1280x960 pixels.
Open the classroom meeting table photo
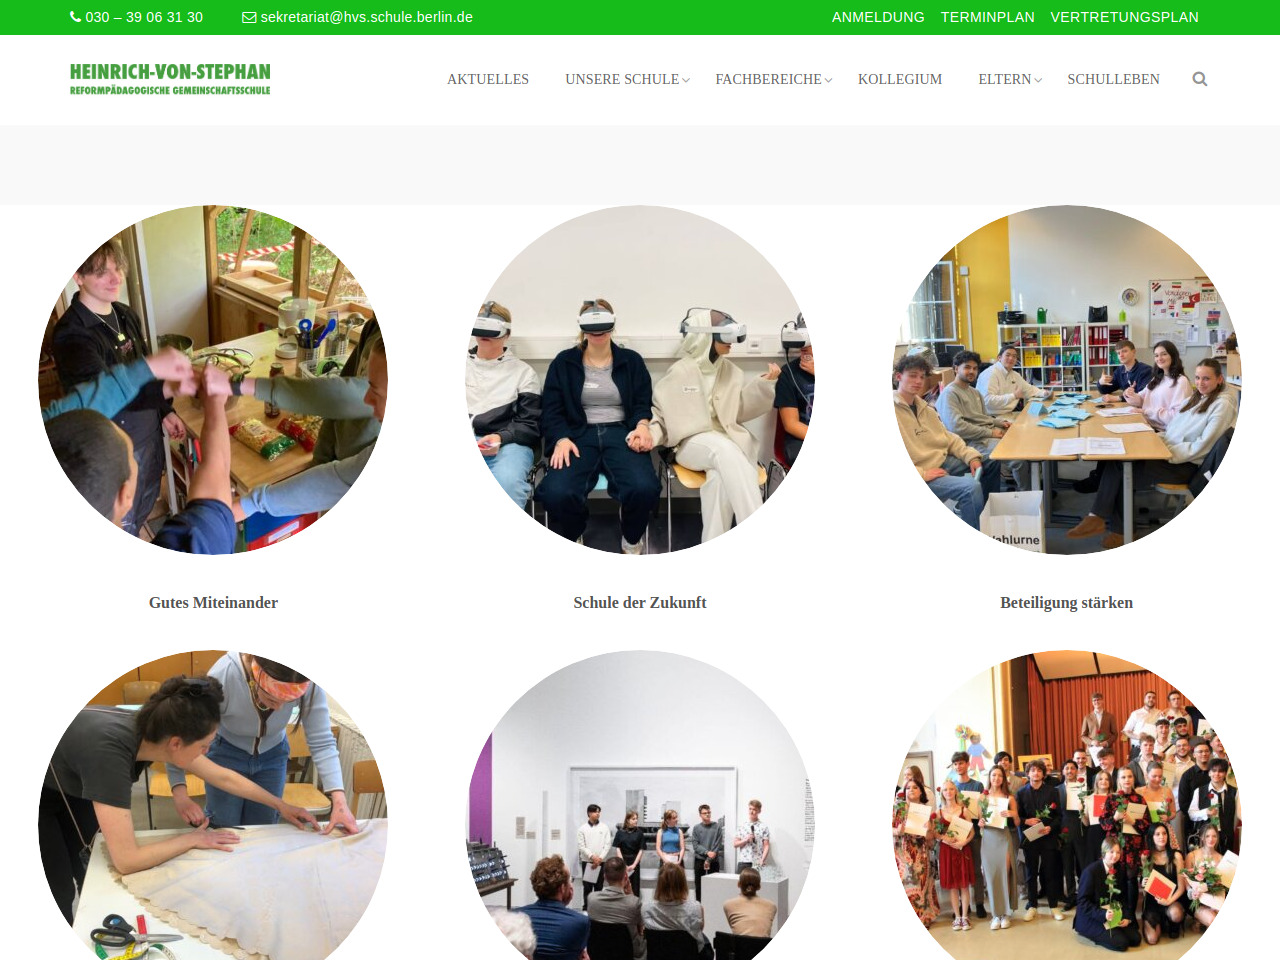[1067, 380]
